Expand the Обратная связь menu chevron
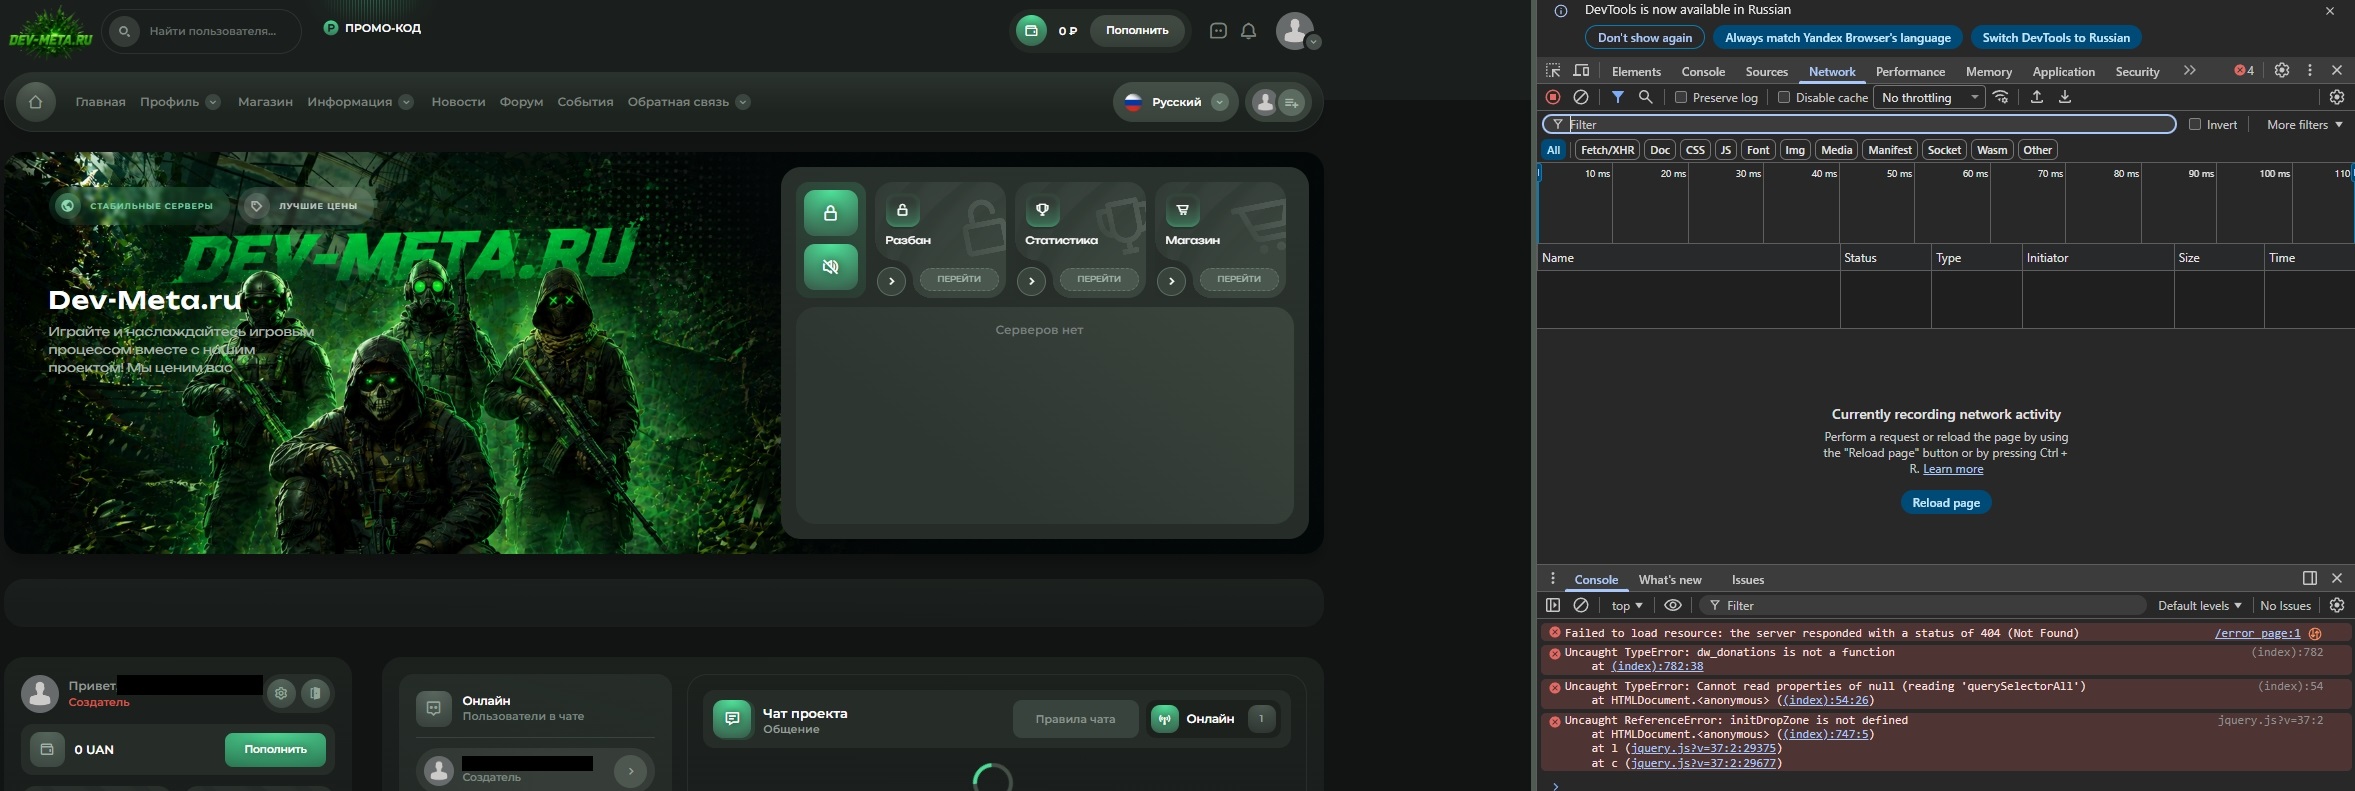This screenshot has height=791, width=2355. [x=743, y=102]
